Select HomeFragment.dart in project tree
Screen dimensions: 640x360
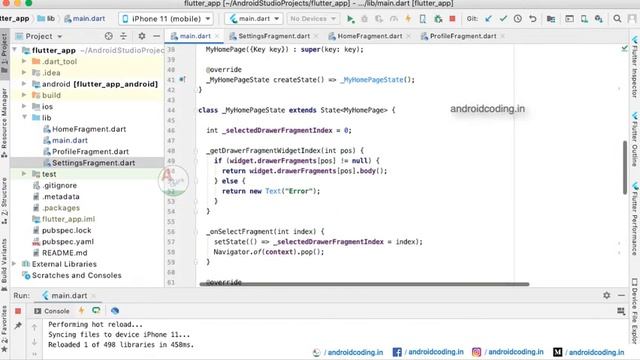89,129
